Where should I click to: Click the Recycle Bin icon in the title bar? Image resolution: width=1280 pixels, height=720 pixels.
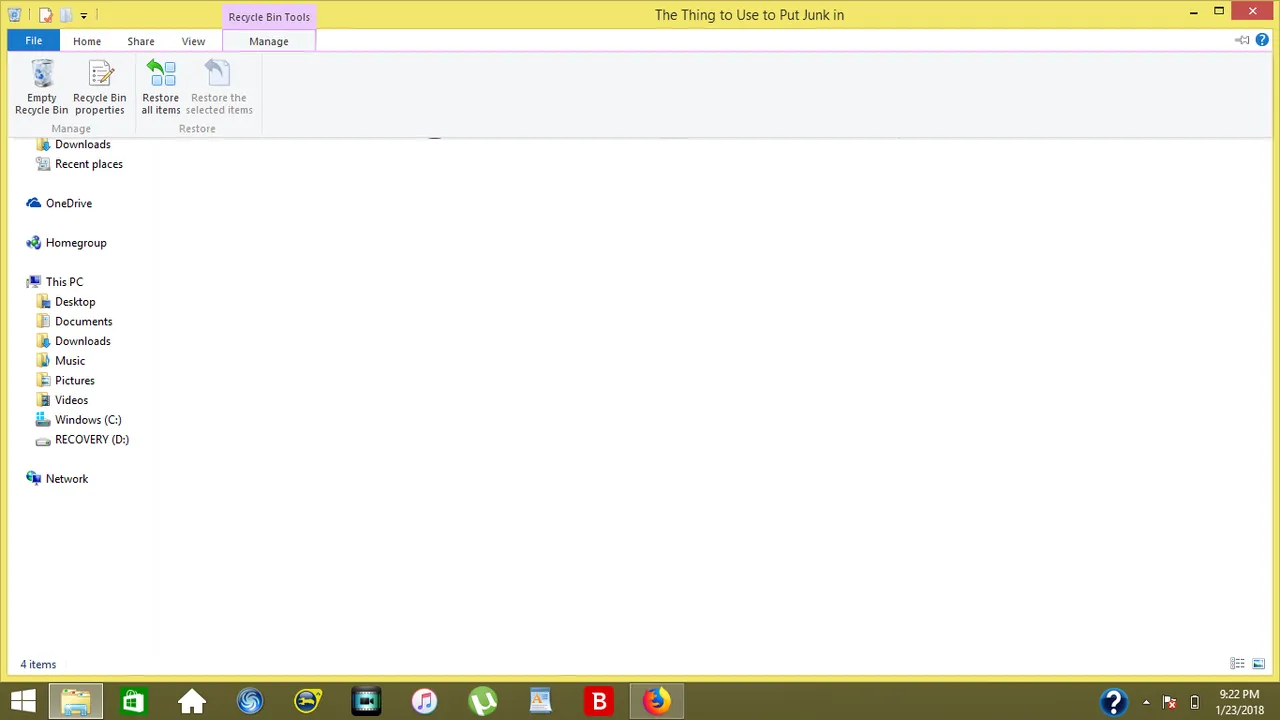click(14, 15)
